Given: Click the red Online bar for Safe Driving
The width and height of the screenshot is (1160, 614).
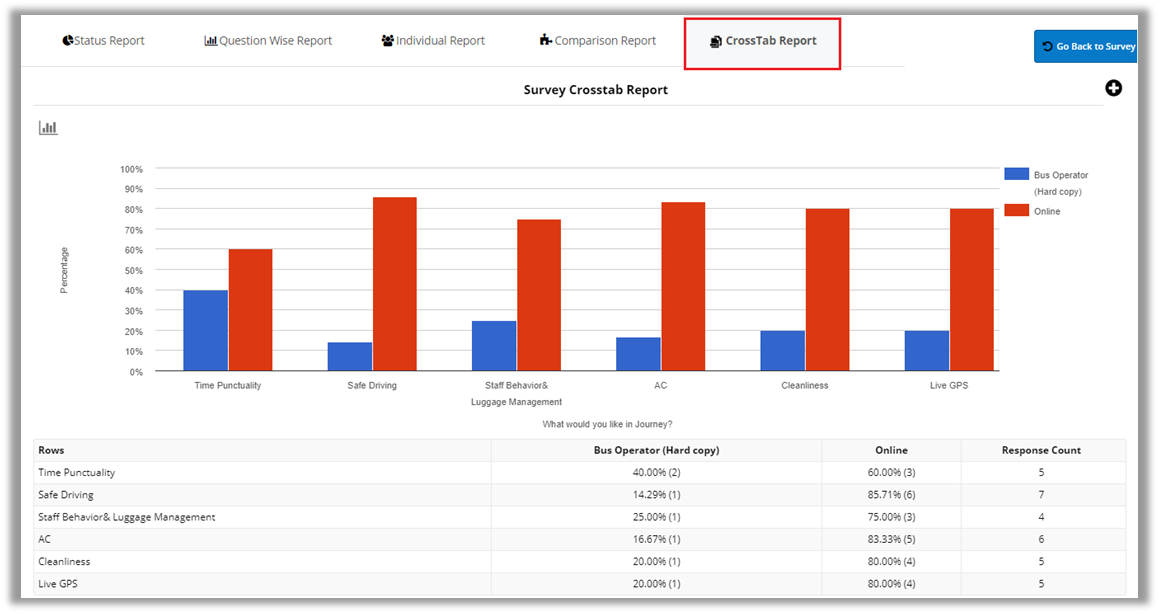Looking at the screenshot, I should pos(394,284).
